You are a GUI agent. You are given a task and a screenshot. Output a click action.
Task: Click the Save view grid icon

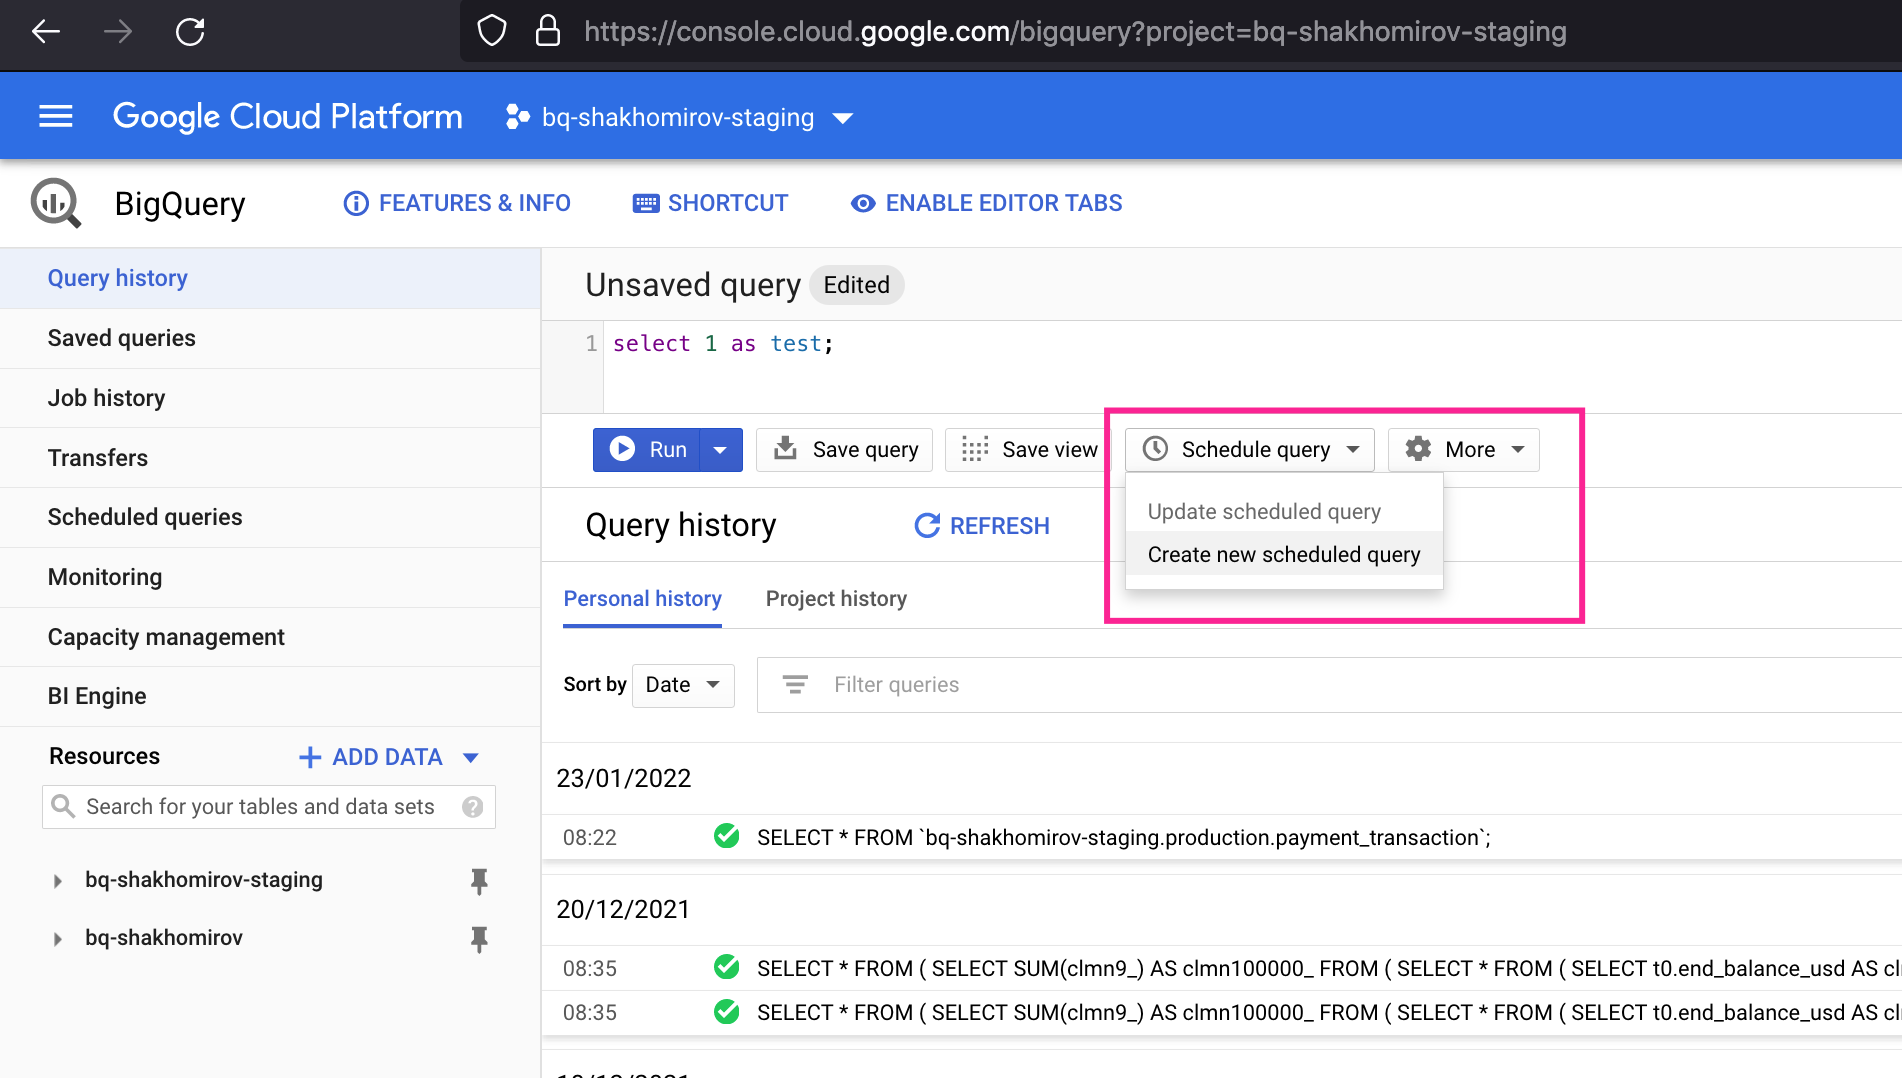coord(973,449)
